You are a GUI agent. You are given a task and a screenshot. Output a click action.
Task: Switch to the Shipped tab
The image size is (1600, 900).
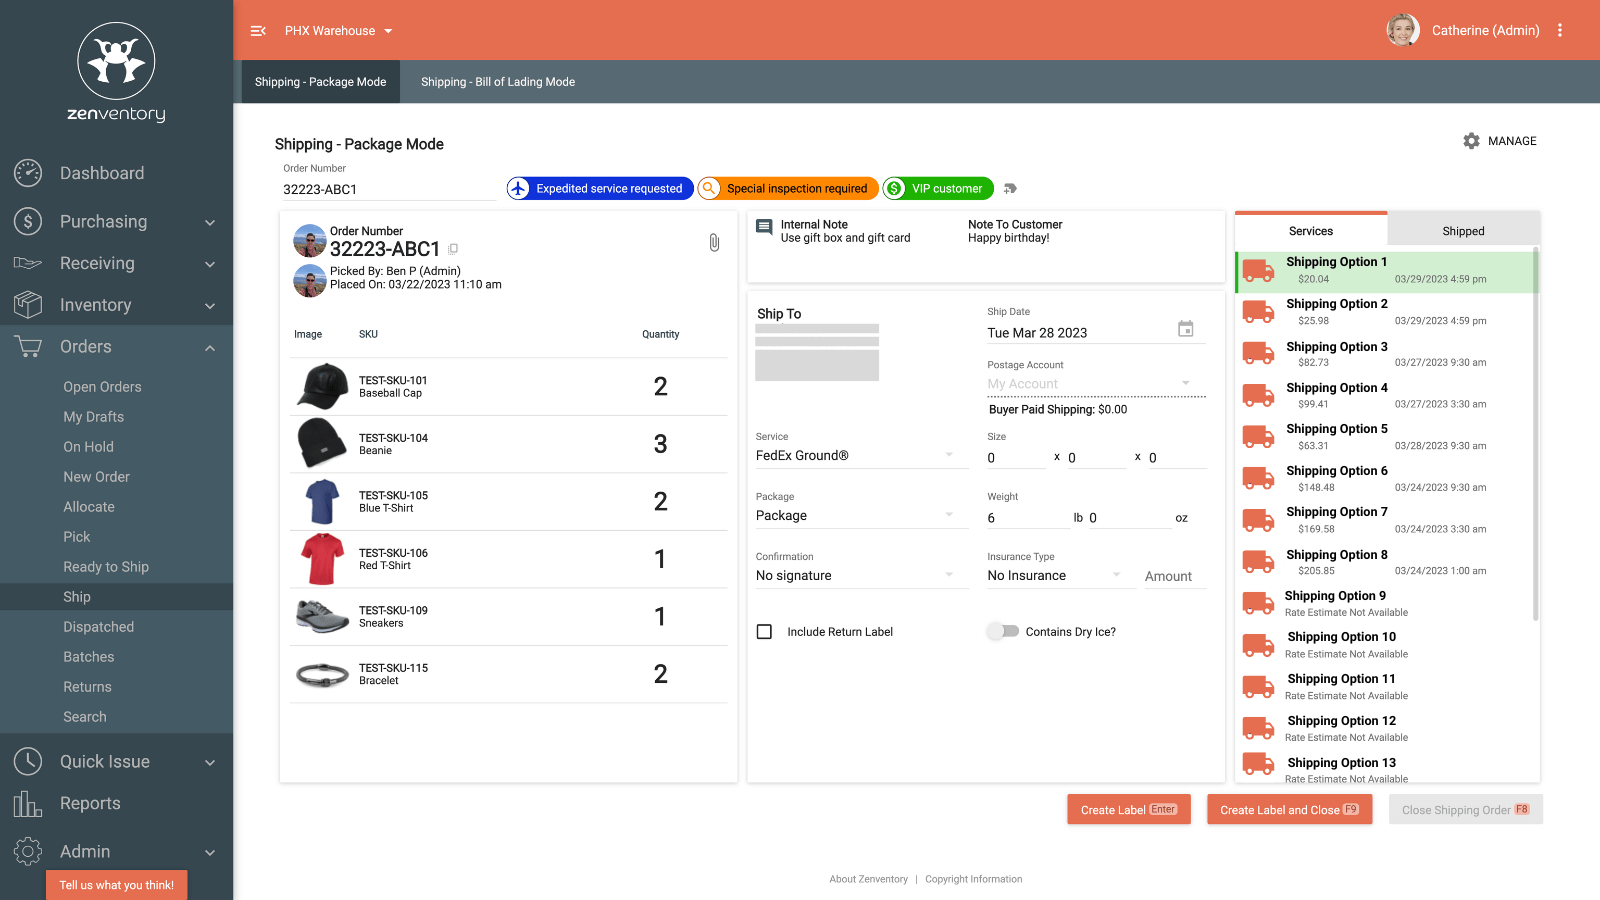[1463, 231]
